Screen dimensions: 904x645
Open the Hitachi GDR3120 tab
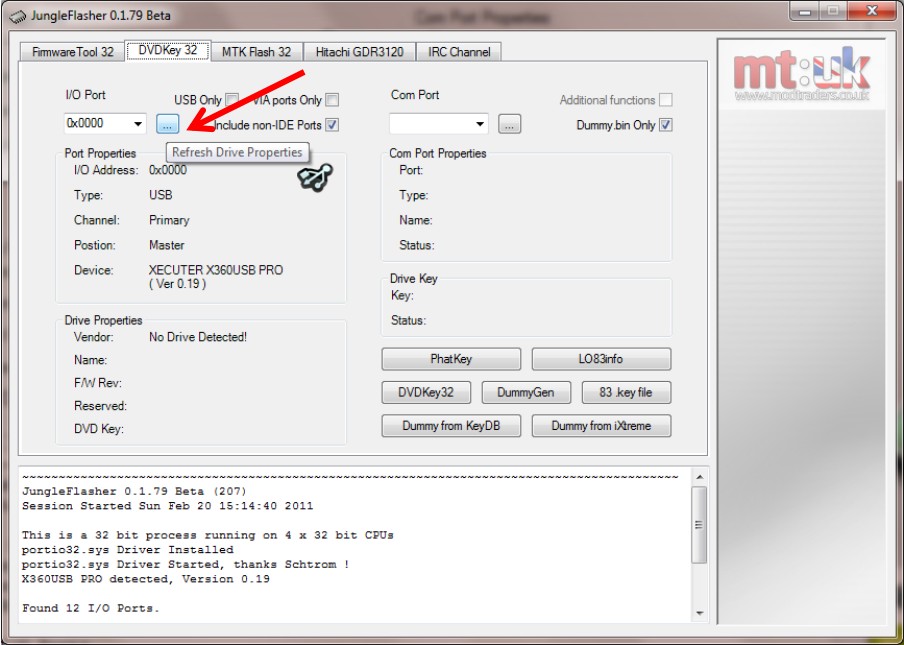(x=359, y=52)
